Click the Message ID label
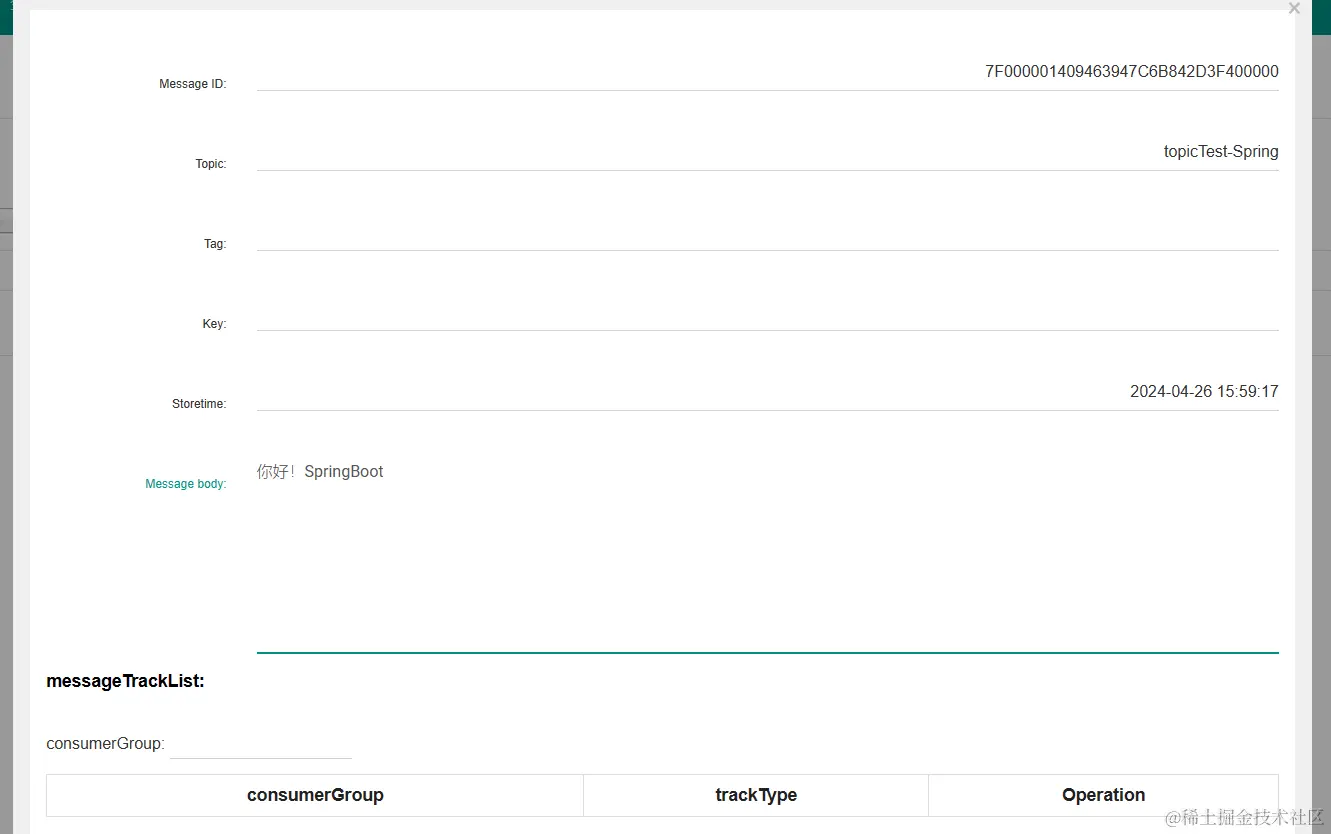Viewport: 1331px width, 834px height. (x=193, y=84)
